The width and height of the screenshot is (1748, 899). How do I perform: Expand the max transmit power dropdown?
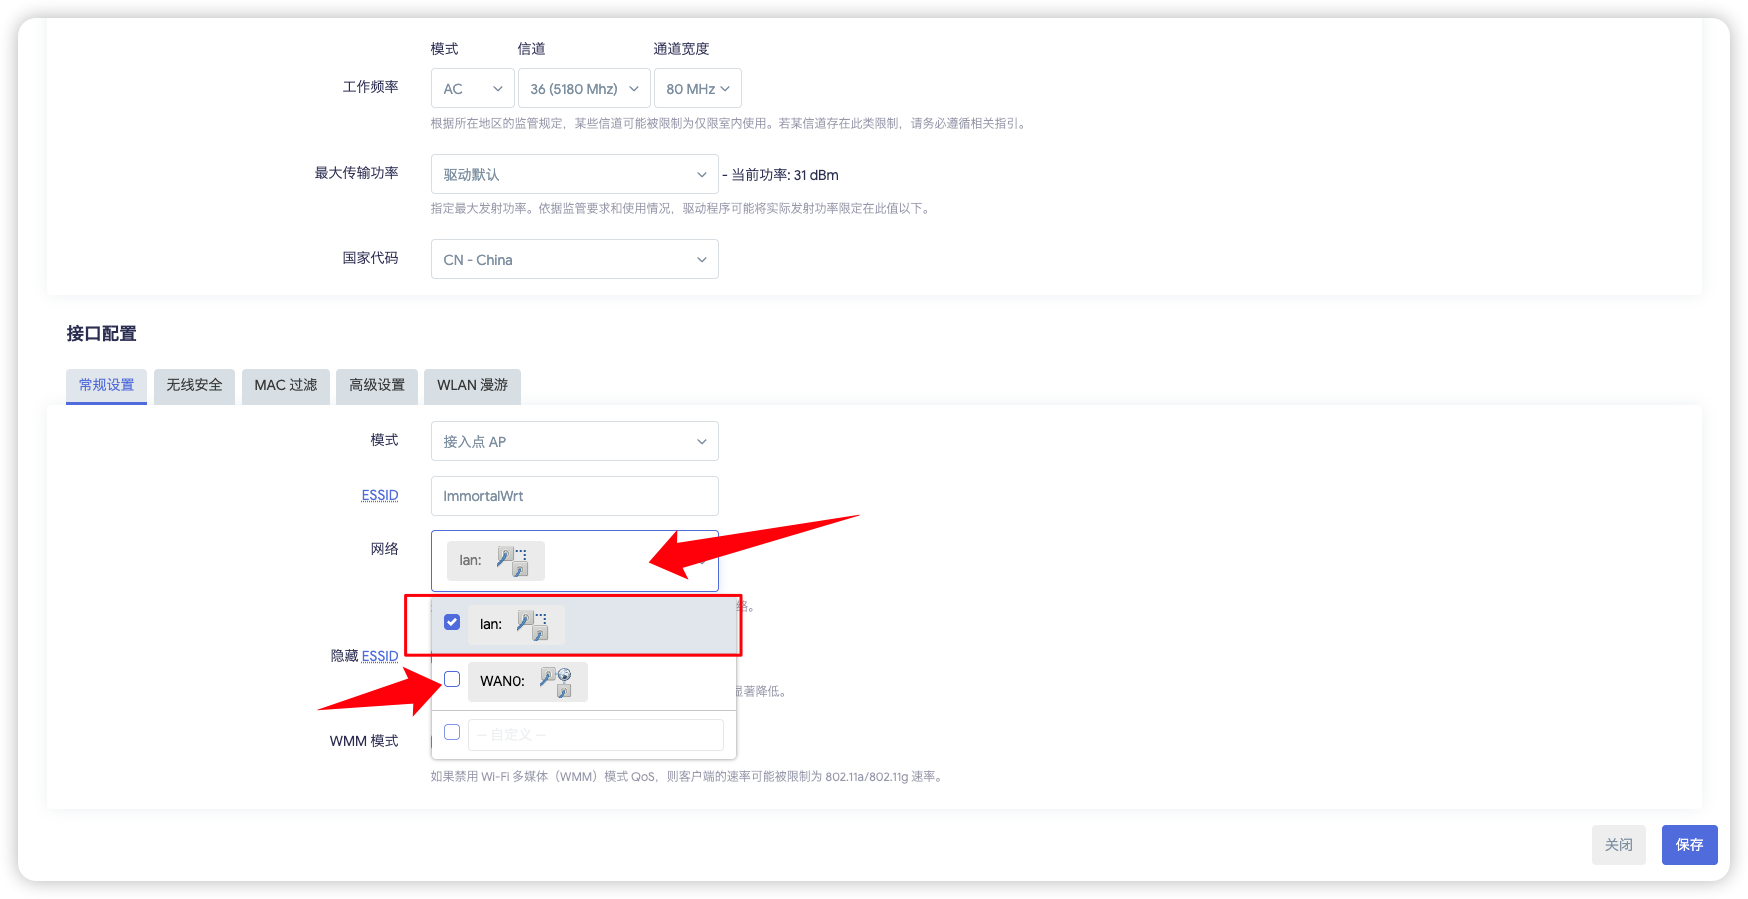point(575,174)
